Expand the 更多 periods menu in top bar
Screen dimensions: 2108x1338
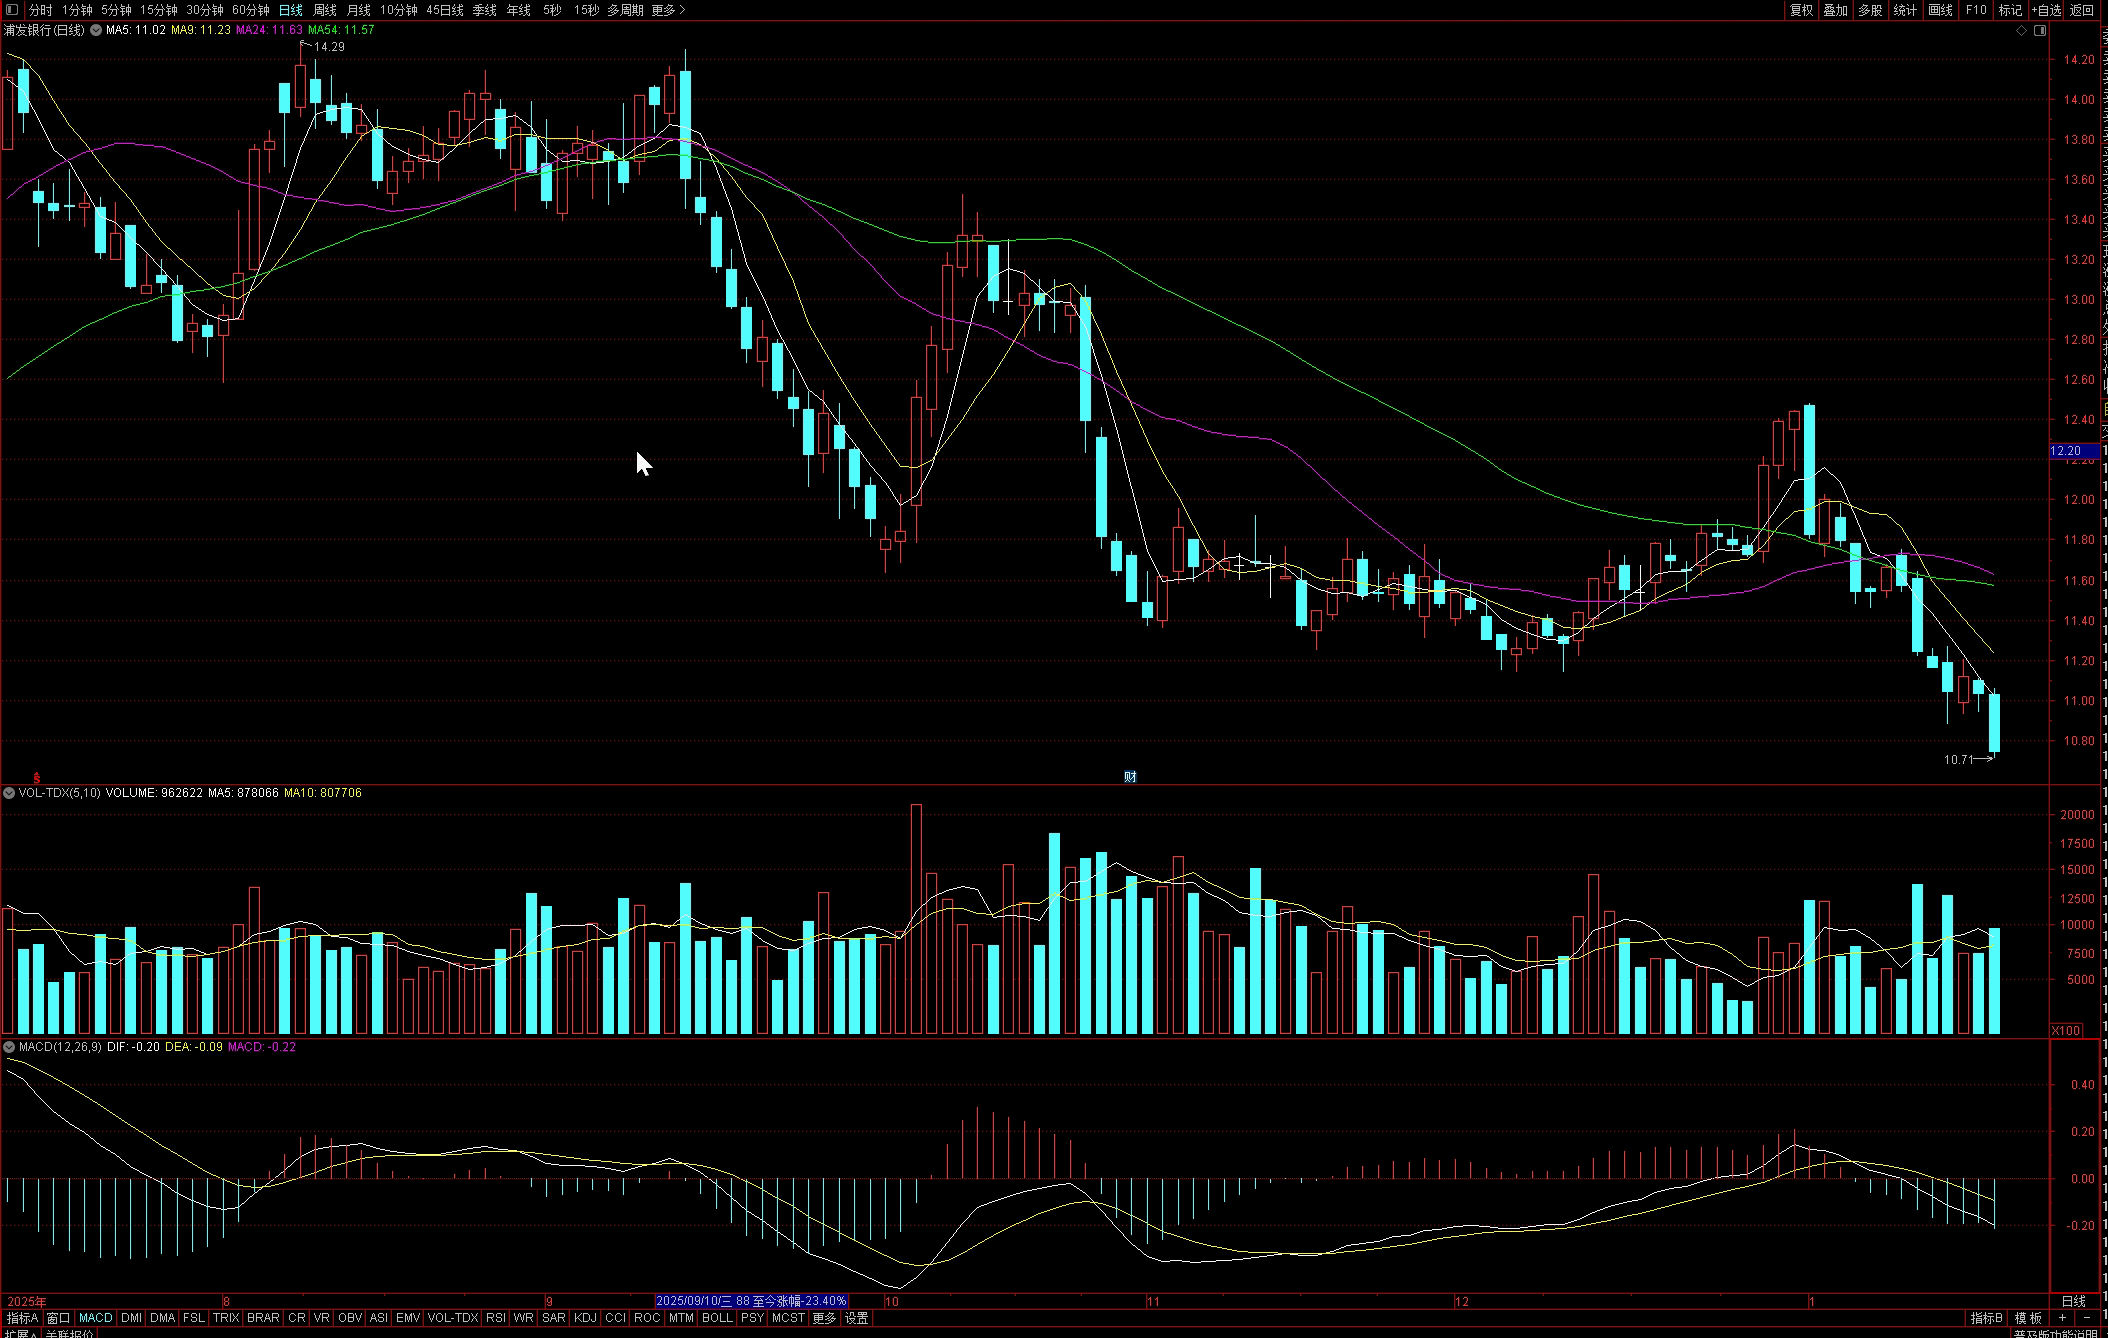click(x=667, y=10)
